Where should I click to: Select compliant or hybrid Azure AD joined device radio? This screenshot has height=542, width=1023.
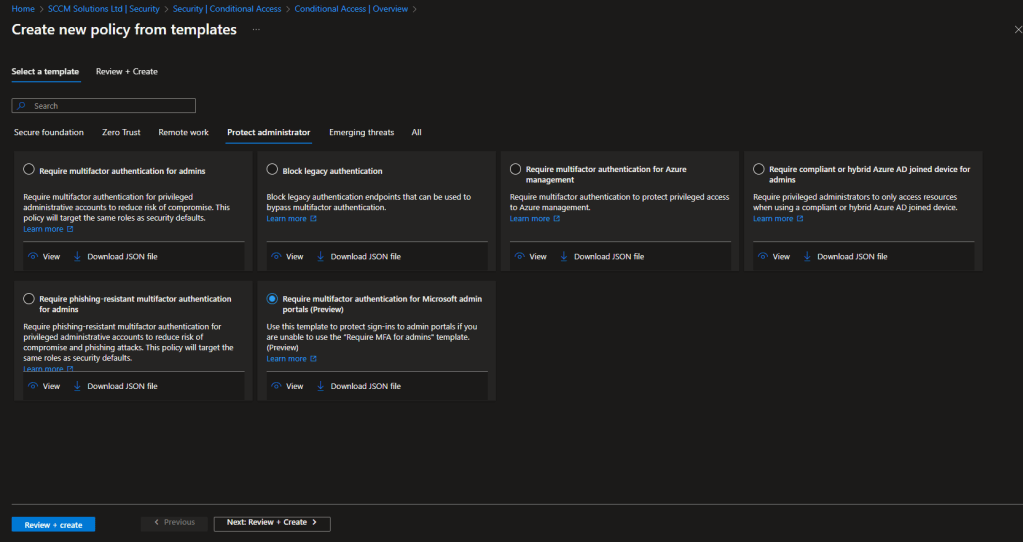tap(759, 170)
